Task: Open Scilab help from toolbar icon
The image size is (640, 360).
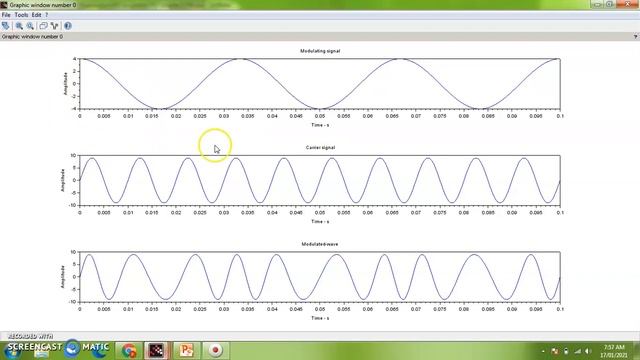Action: (68, 26)
